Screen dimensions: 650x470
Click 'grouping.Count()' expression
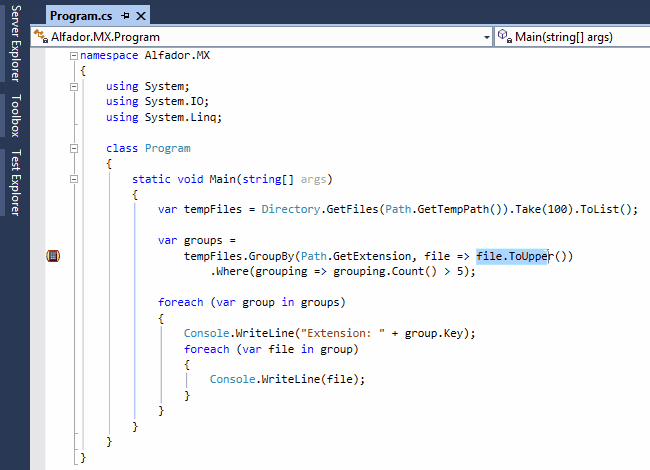click(385, 271)
